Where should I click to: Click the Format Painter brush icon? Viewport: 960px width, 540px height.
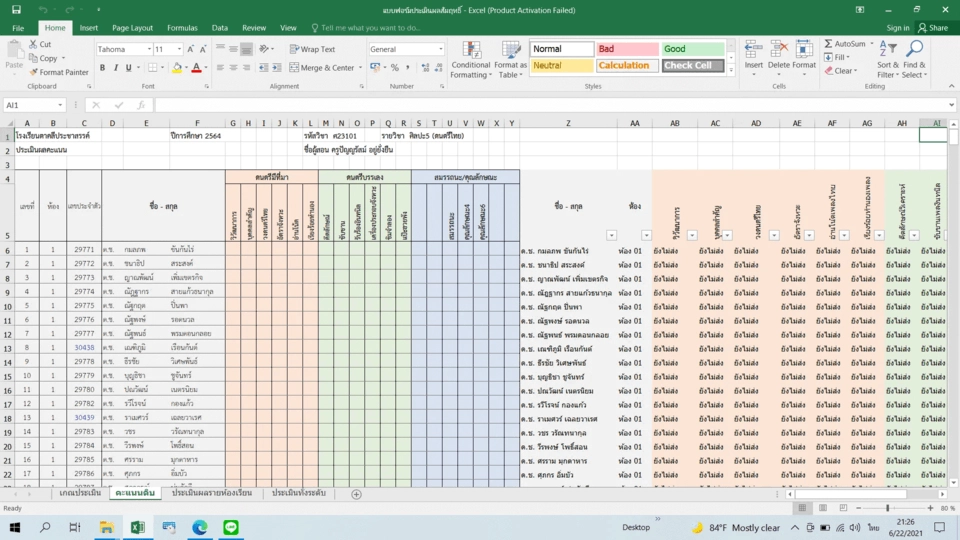33,72
